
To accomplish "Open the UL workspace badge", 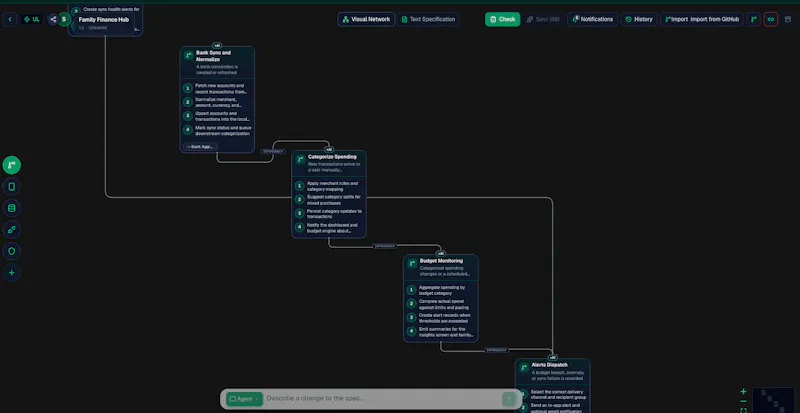I will click(x=31, y=19).
